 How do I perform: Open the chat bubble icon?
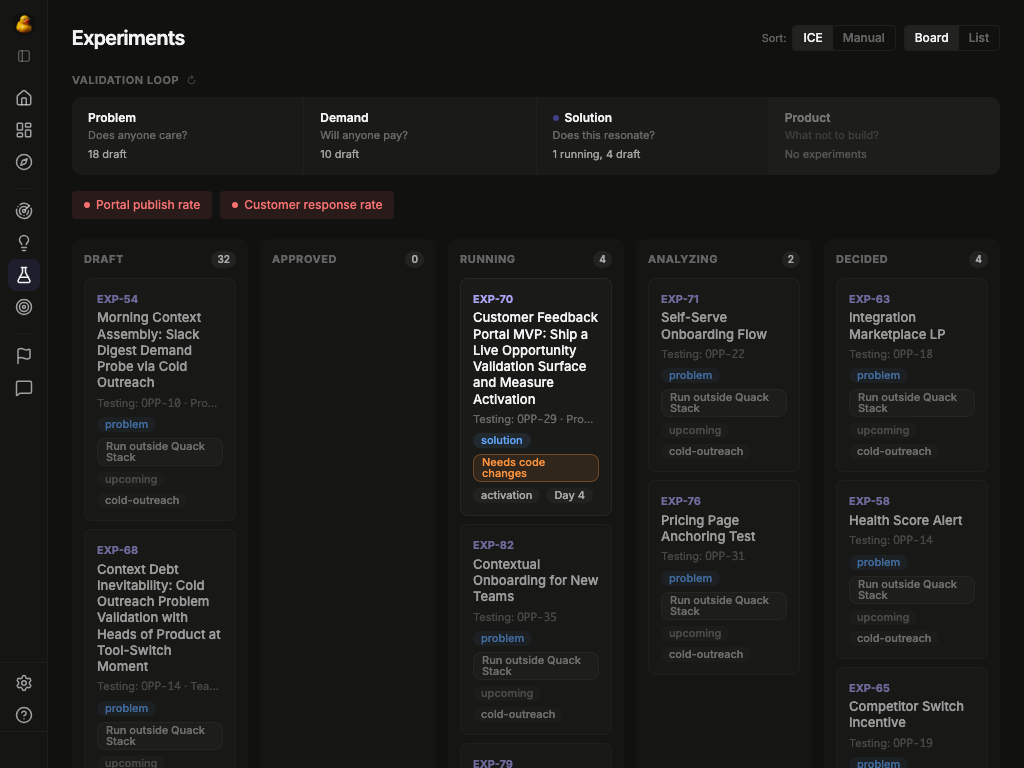click(24, 389)
